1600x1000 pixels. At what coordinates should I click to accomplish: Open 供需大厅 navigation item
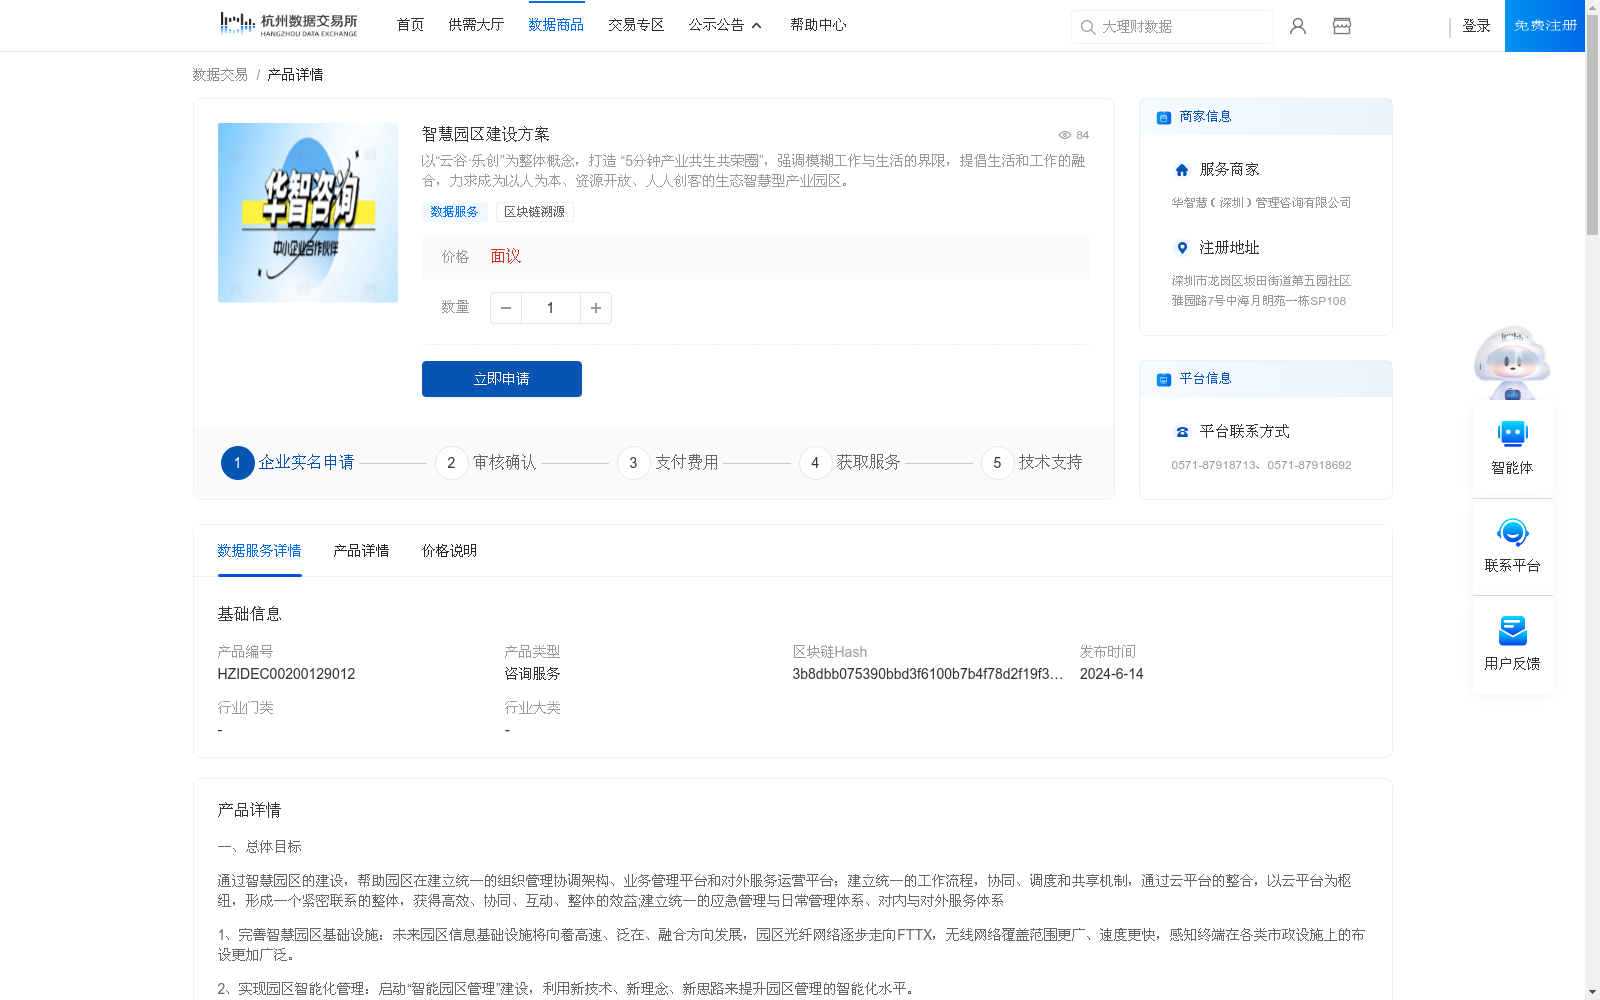point(476,25)
